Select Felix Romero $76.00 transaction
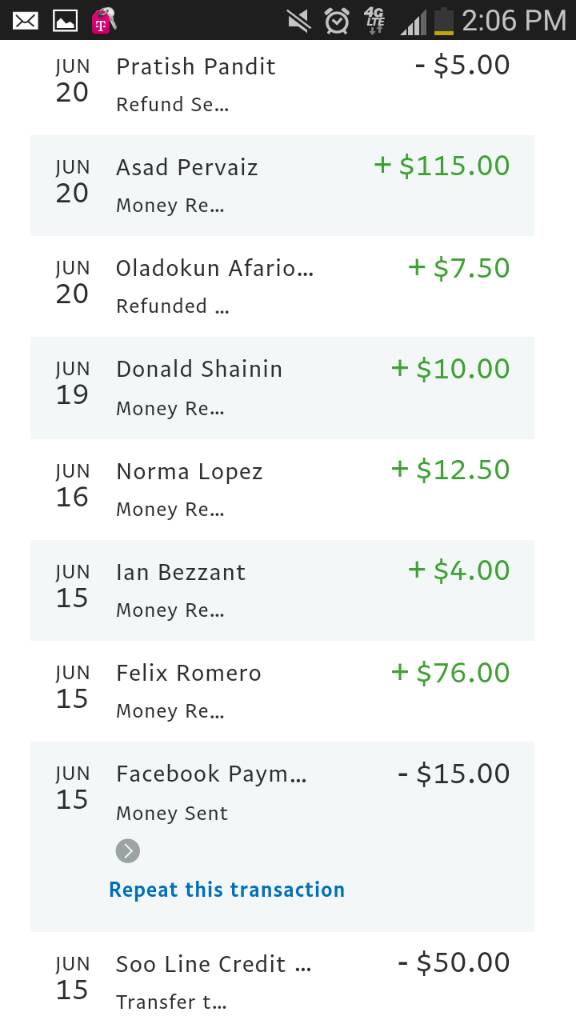The height and width of the screenshot is (1024, 576). pos(282,691)
